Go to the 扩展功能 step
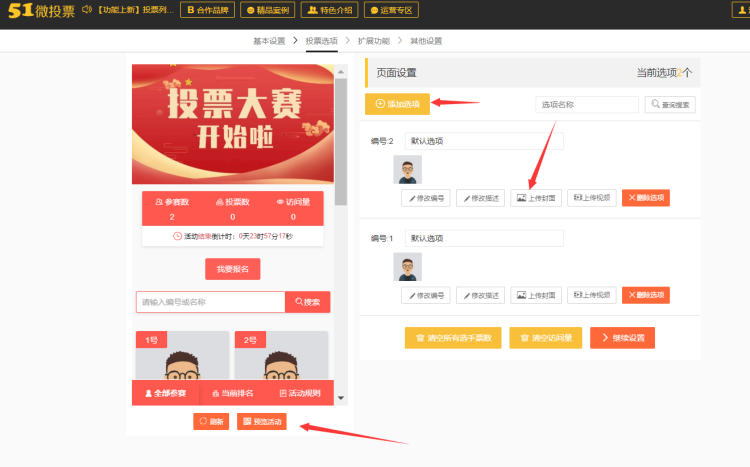 point(374,41)
